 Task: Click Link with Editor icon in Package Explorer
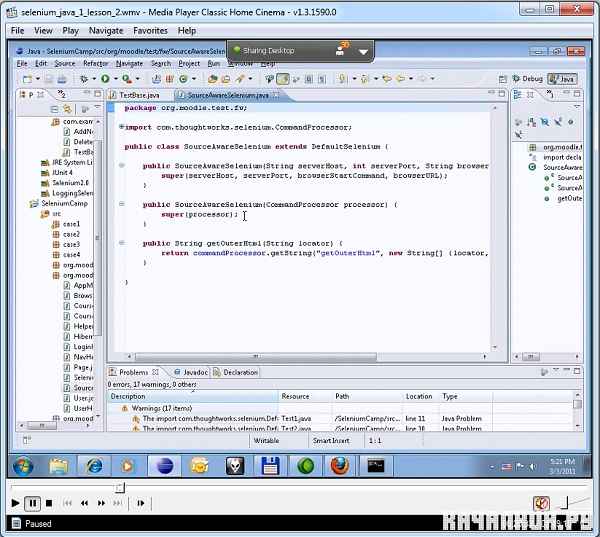pos(68,109)
